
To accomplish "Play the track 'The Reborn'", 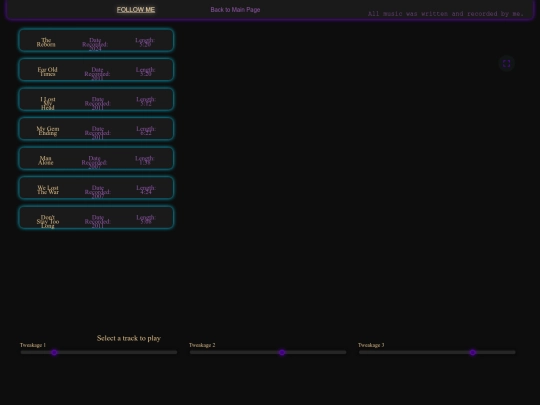I will 96,40.
